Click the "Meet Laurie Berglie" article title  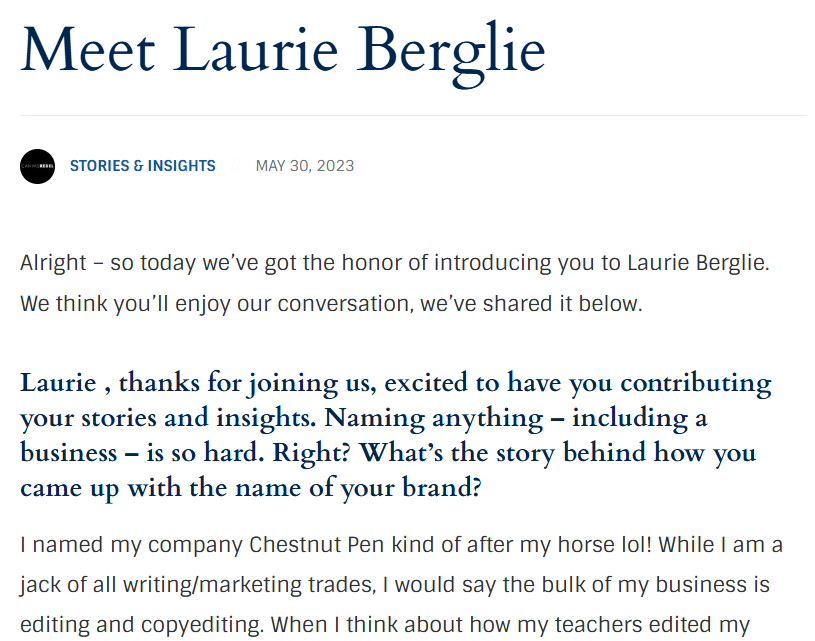[x=283, y=49]
